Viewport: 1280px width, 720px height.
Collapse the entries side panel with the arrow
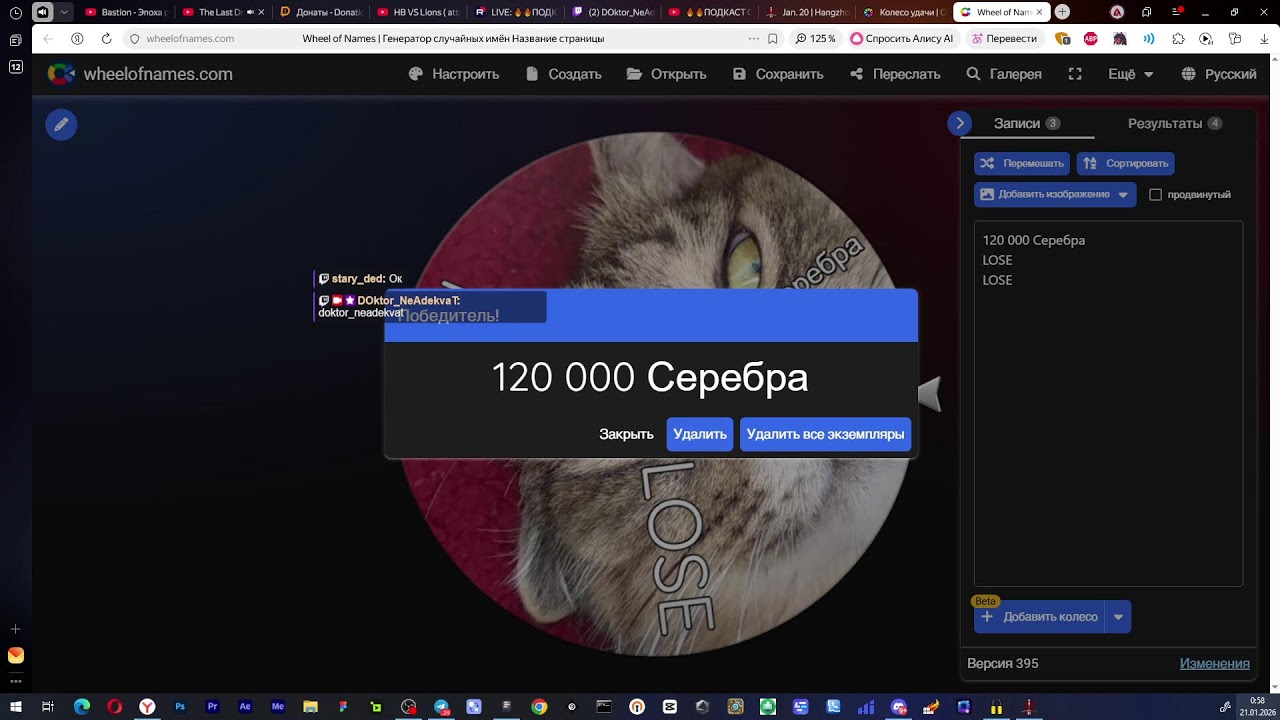959,123
